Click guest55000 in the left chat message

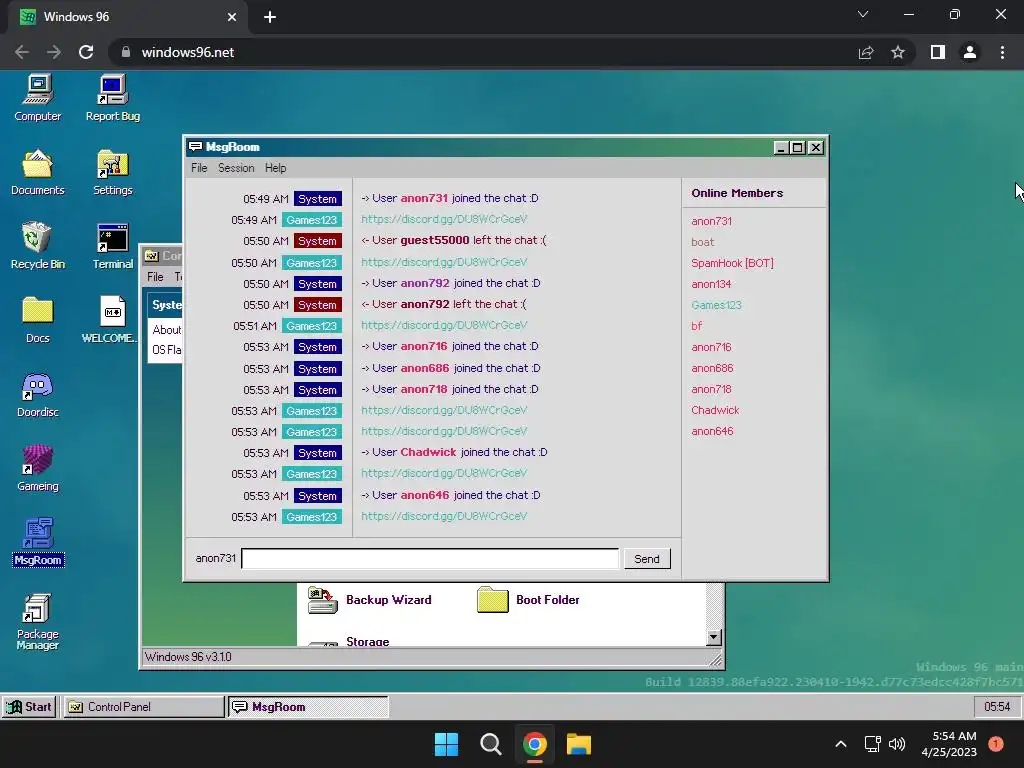435,240
